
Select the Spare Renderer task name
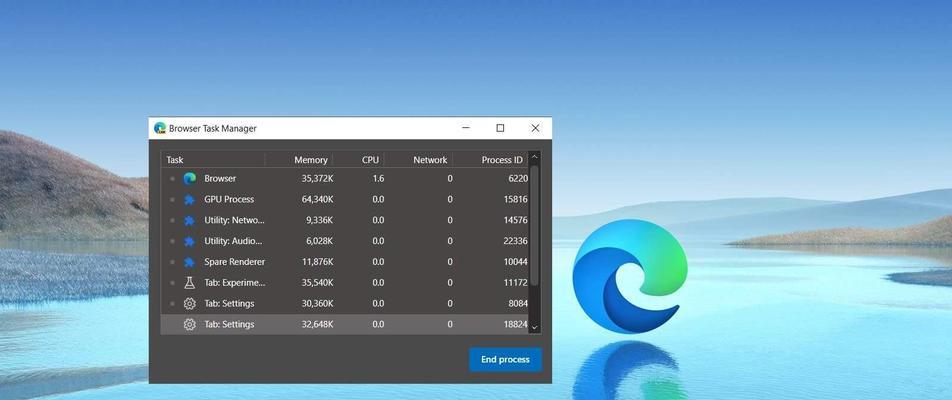tap(234, 262)
